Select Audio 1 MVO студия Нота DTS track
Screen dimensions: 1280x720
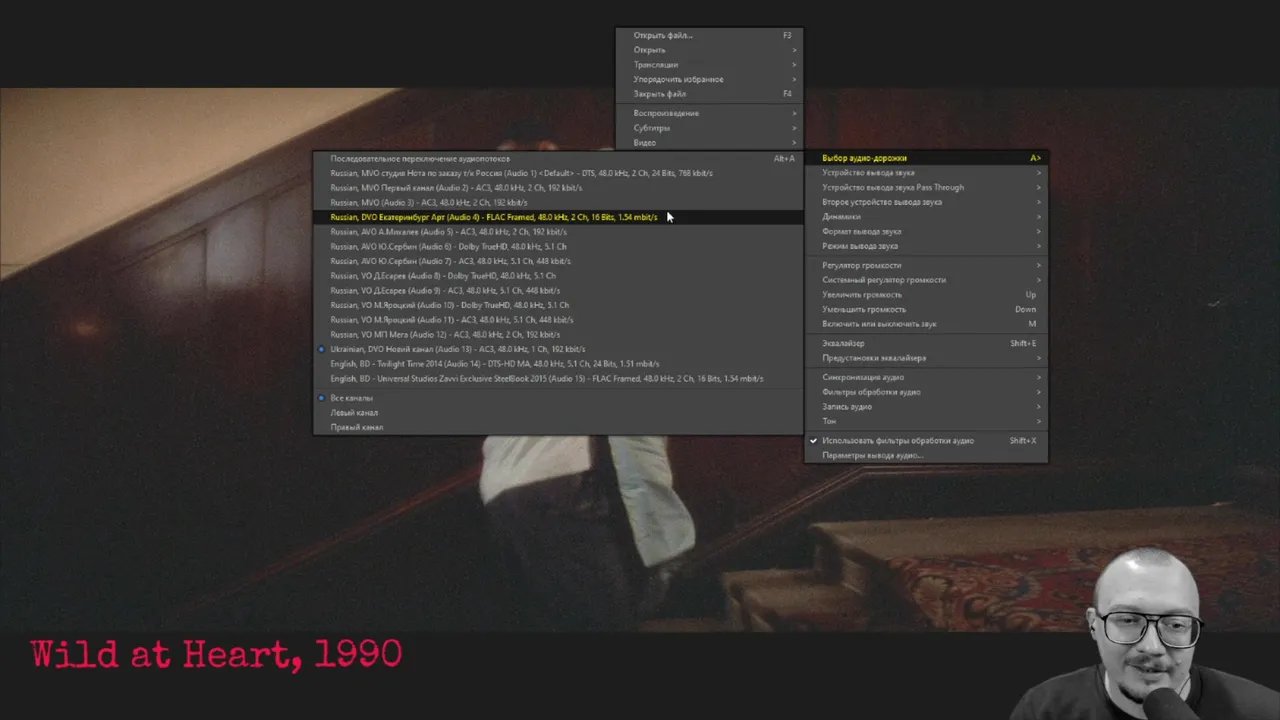pos(558,173)
